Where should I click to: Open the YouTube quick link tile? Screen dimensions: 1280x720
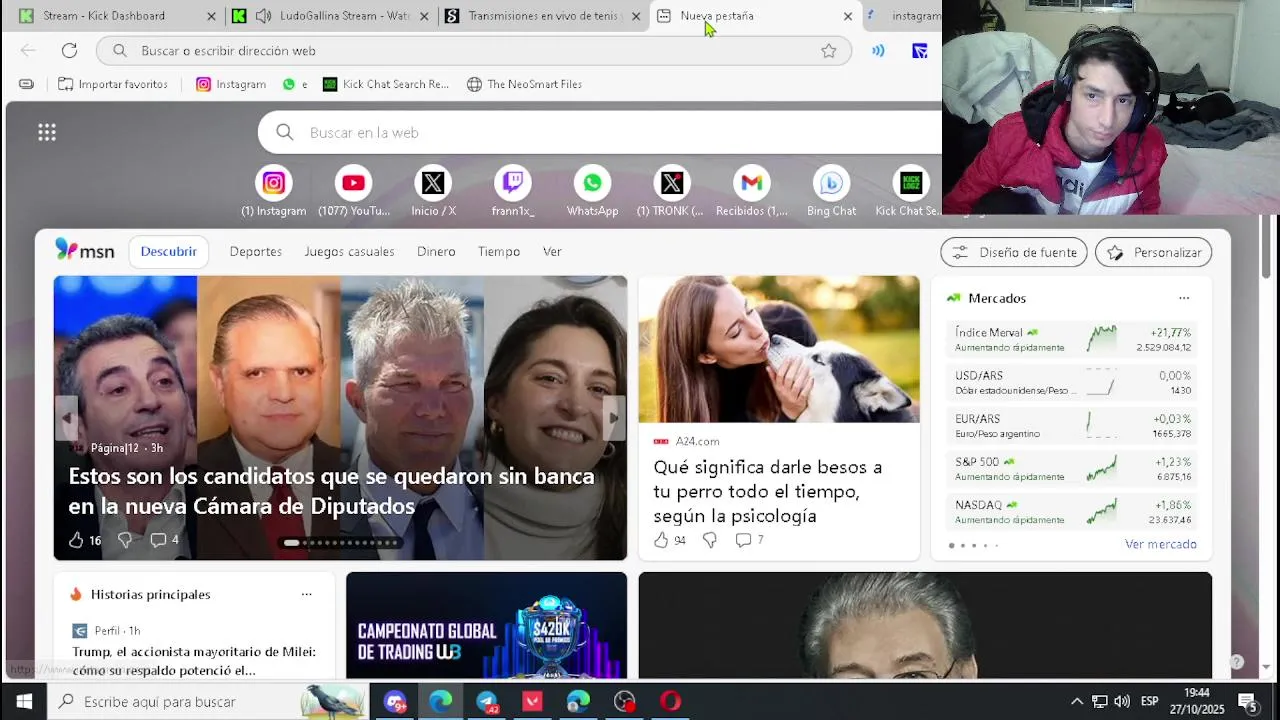tap(353, 192)
